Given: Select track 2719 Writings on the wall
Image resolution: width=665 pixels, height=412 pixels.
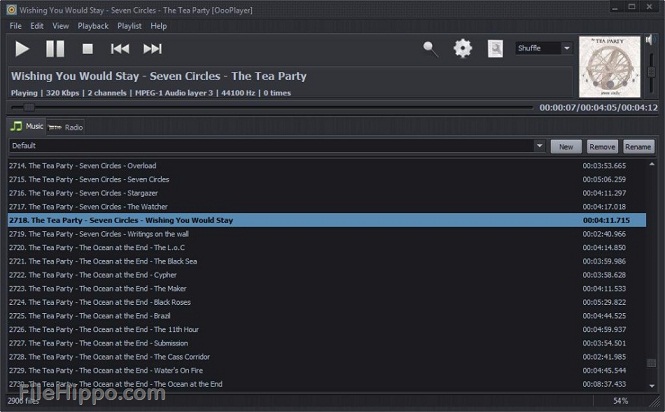Looking at the screenshot, I should pos(327,234).
